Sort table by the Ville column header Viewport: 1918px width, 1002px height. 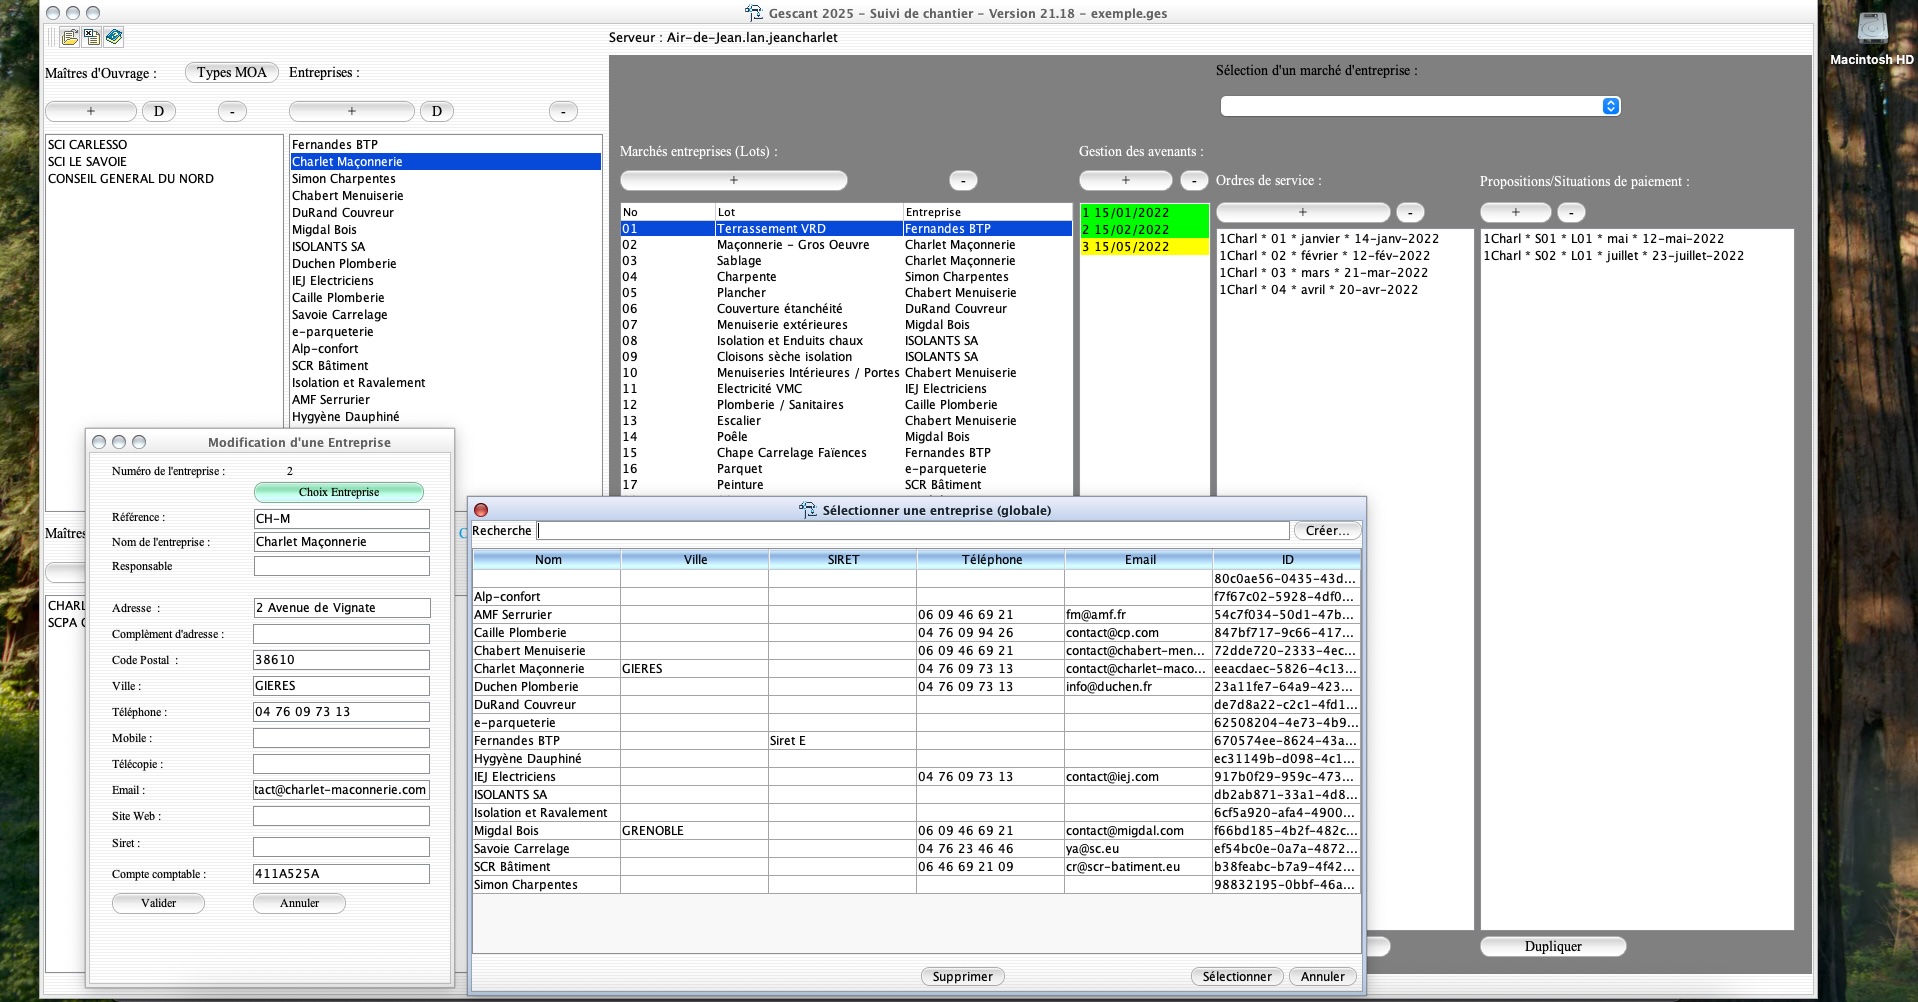pyautogui.click(x=695, y=560)
